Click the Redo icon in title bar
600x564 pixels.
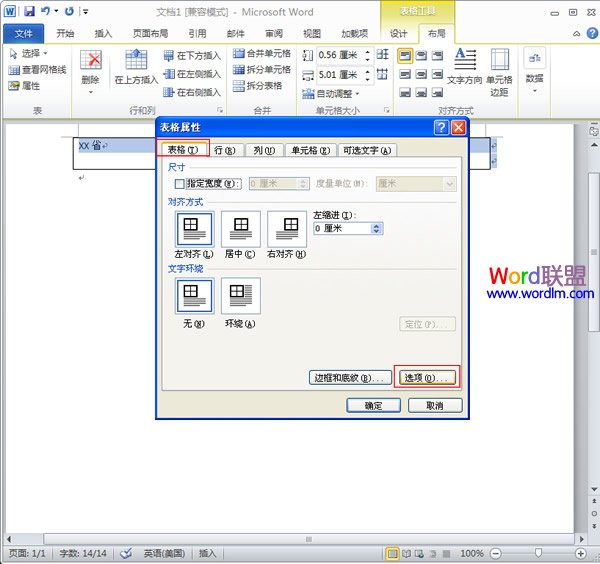click(x=69, y=11)
